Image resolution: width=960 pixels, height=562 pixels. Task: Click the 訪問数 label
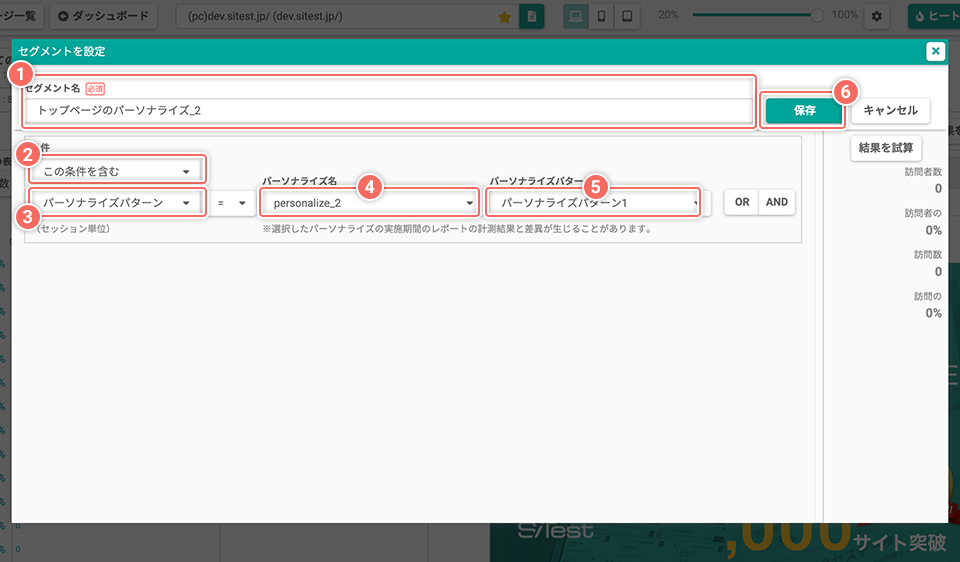coord(928,255)
